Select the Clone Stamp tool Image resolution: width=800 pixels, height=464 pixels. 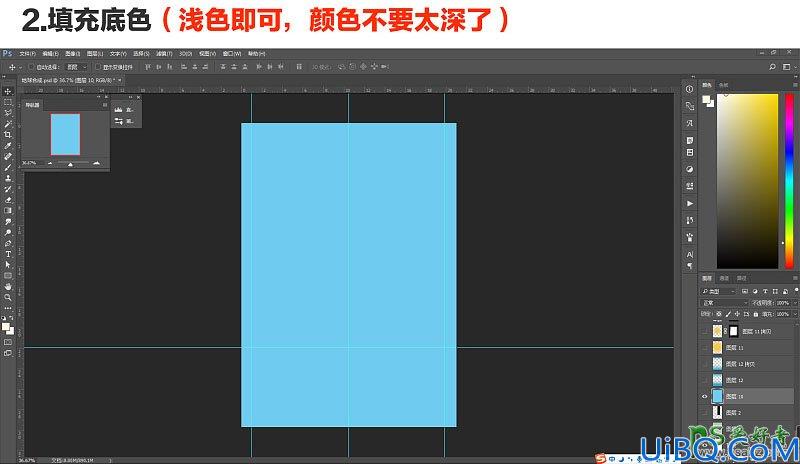click(x=8, y=178)
